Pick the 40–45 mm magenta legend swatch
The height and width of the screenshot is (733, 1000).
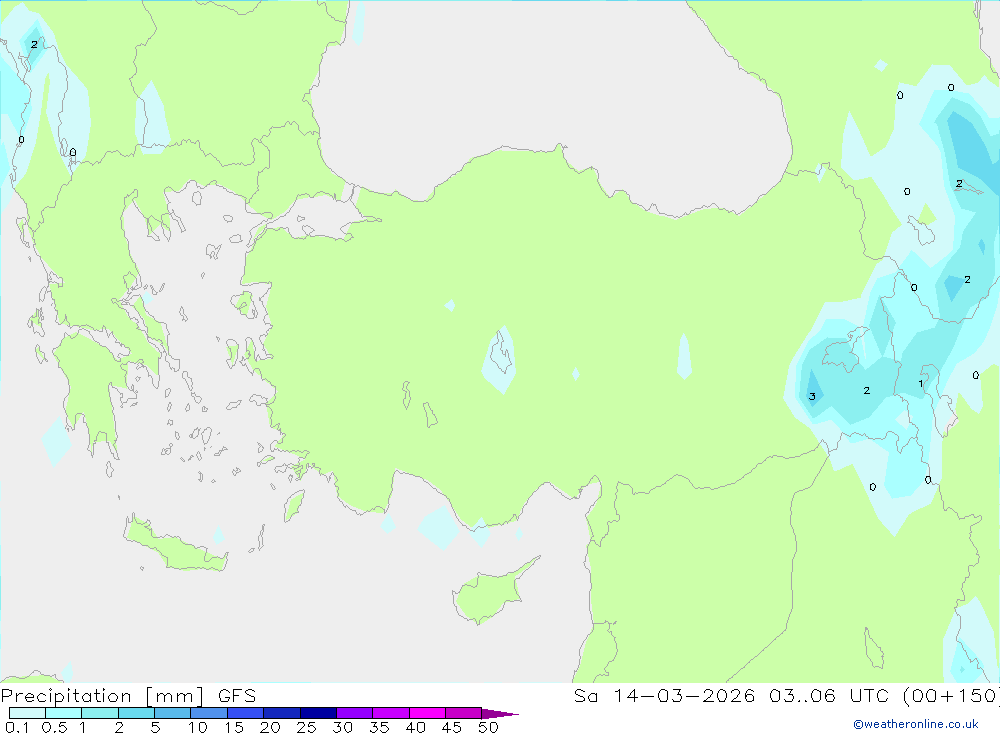point(427,713)
